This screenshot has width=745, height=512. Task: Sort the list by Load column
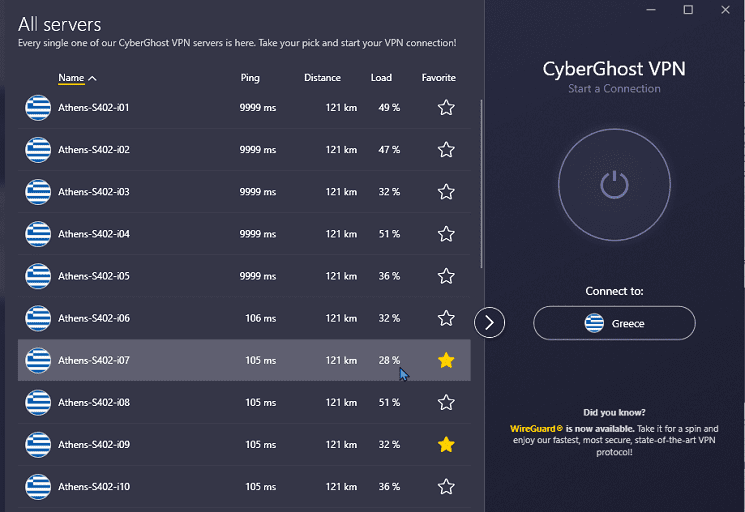tap(381, 78)
